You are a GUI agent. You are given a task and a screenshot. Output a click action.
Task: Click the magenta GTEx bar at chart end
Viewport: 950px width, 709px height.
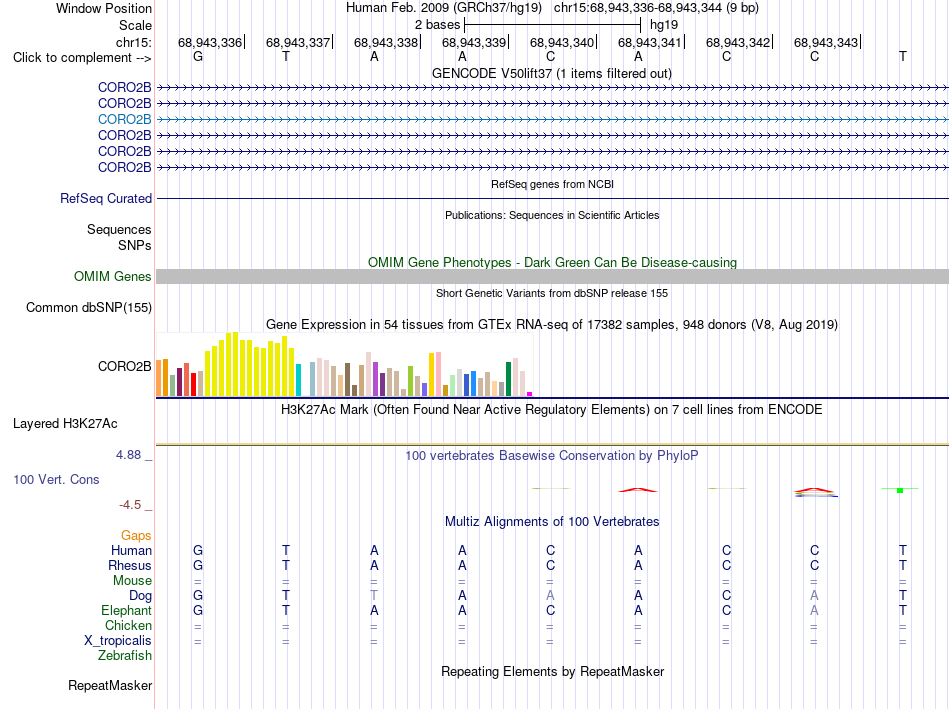pyautogui.click(x=530, y=394)
